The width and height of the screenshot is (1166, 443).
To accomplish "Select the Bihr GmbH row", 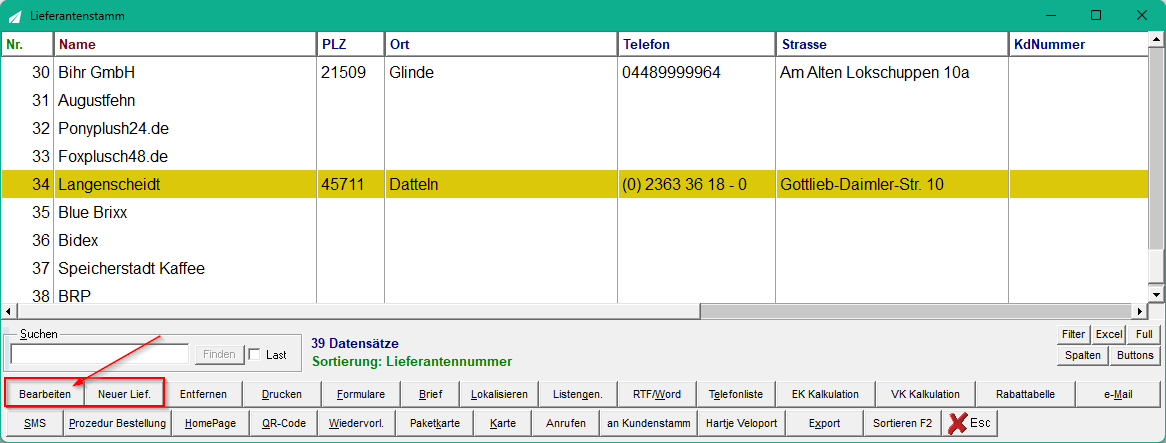I will [576, 73].
